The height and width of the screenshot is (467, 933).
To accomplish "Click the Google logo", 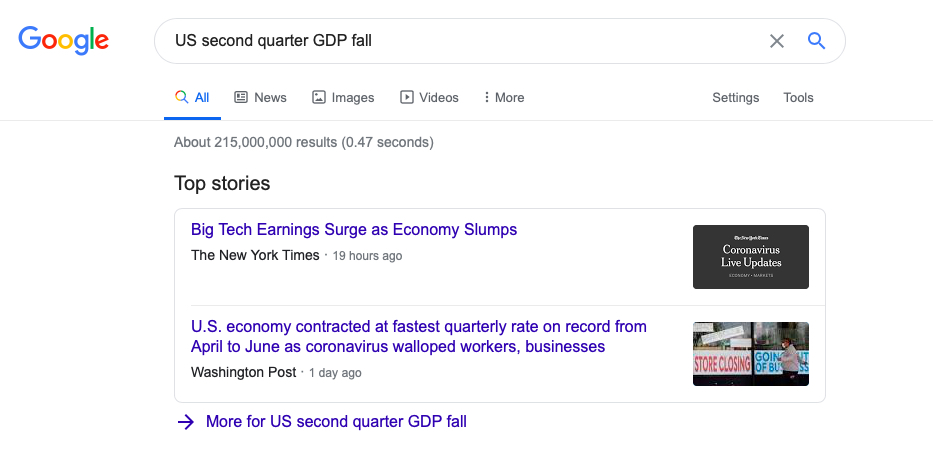I will pos(63,40).
